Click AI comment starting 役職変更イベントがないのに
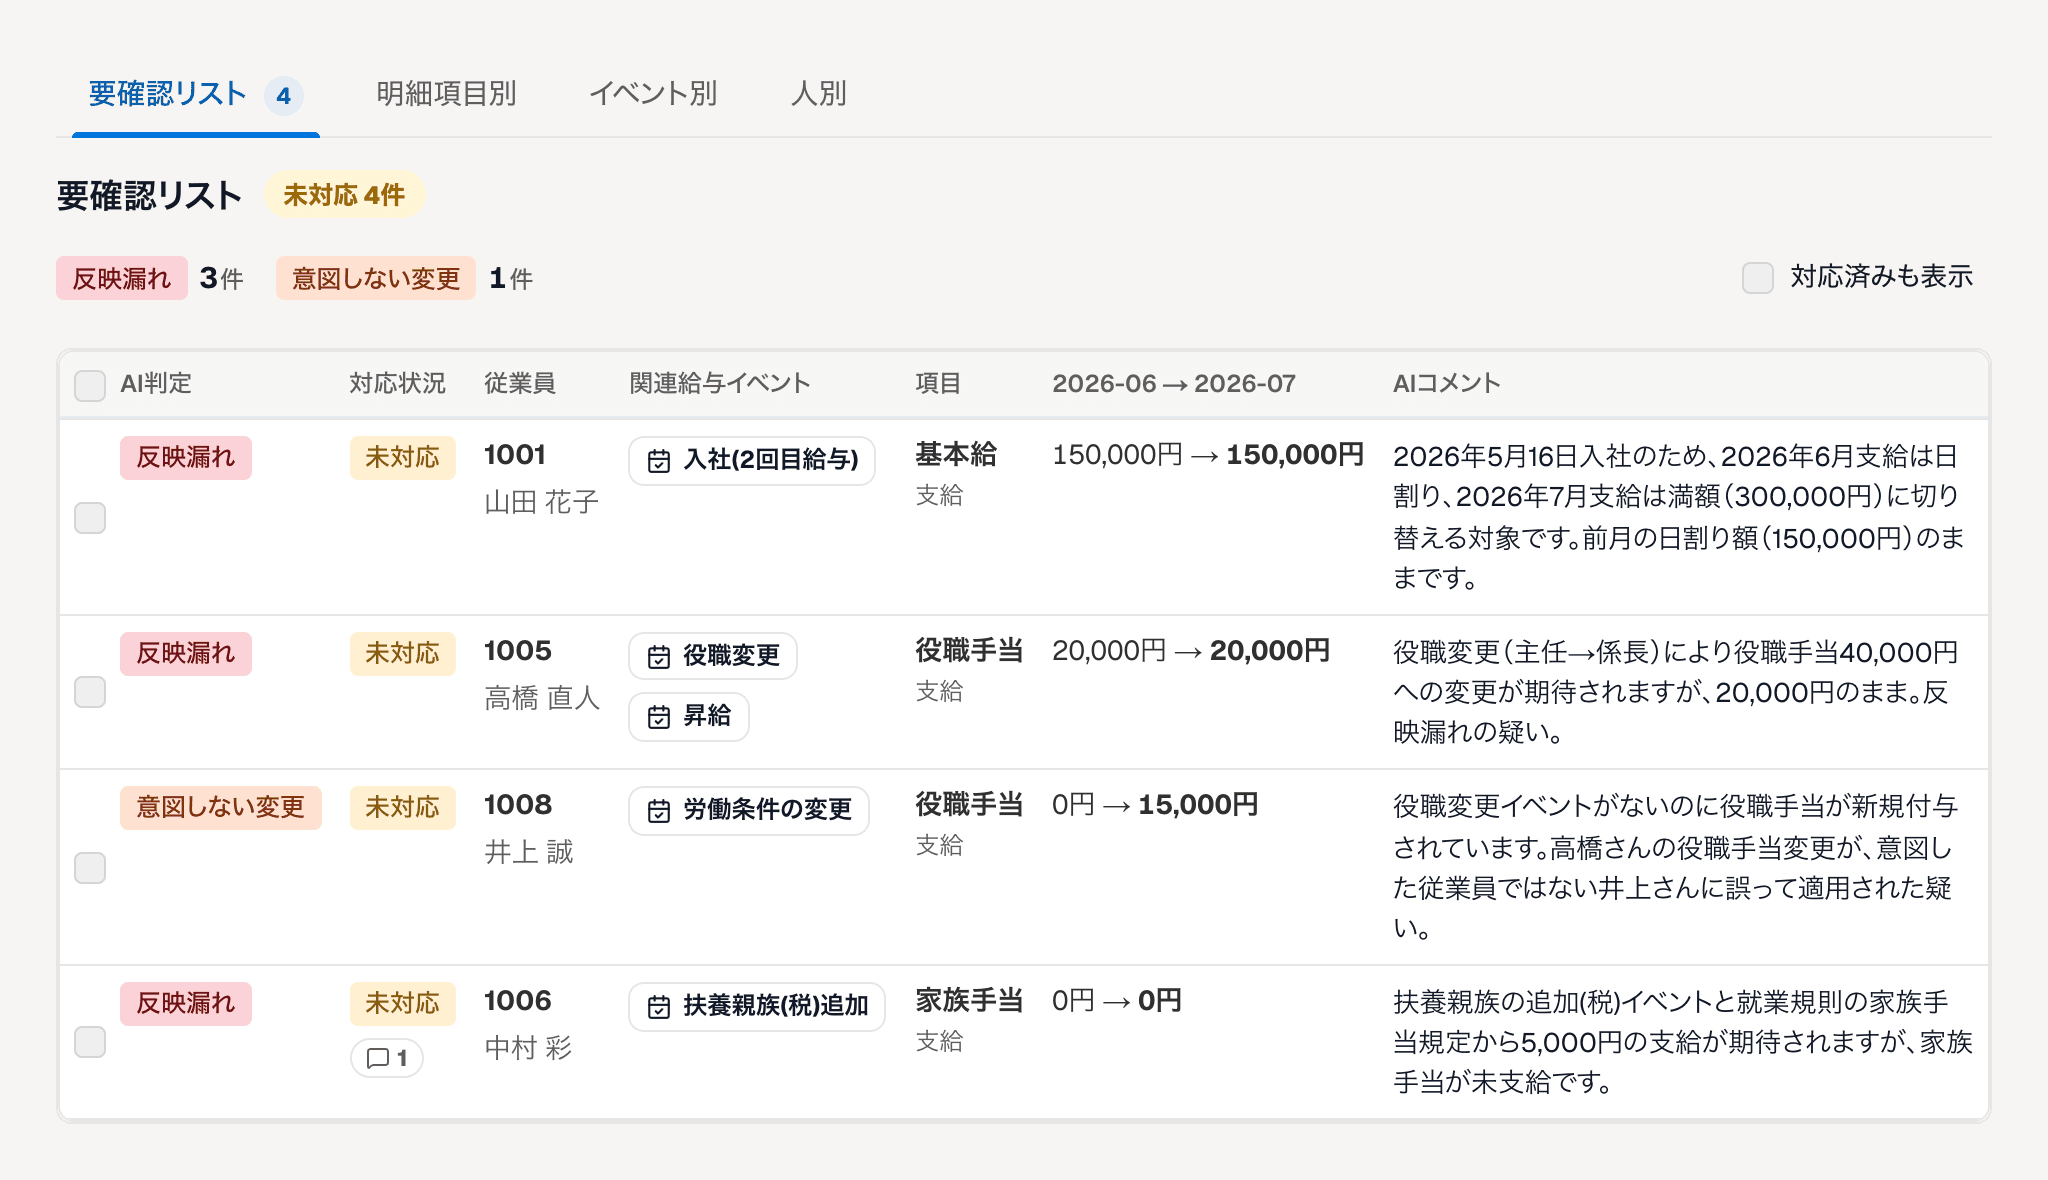2048x1180 pixels. click(x=1676, y=867)
